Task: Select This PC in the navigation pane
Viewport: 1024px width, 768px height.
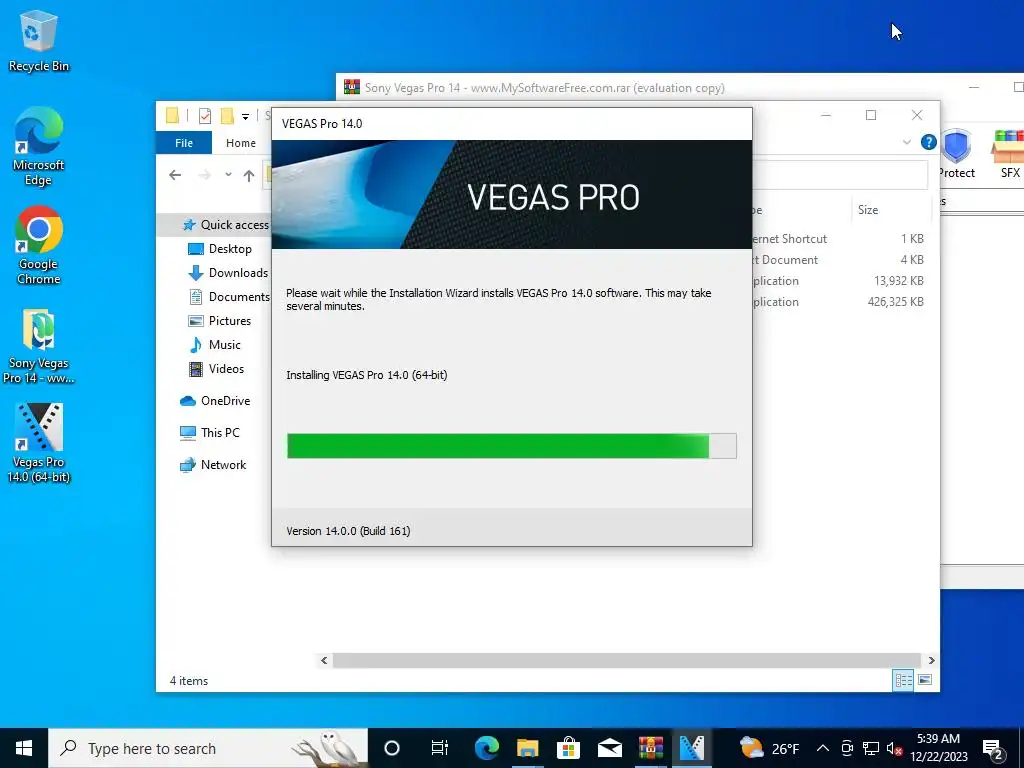Action: (x=210, y=432)
